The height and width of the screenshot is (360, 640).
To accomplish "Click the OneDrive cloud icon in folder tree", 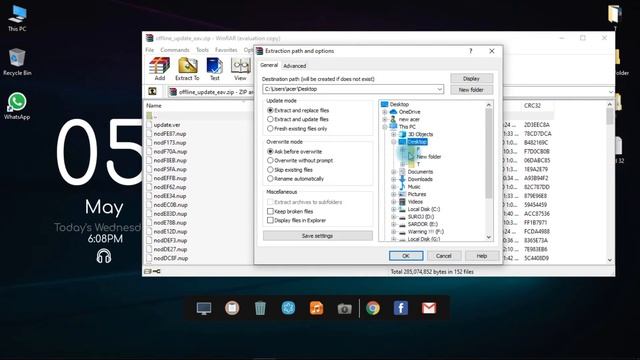I will [393, 111].
